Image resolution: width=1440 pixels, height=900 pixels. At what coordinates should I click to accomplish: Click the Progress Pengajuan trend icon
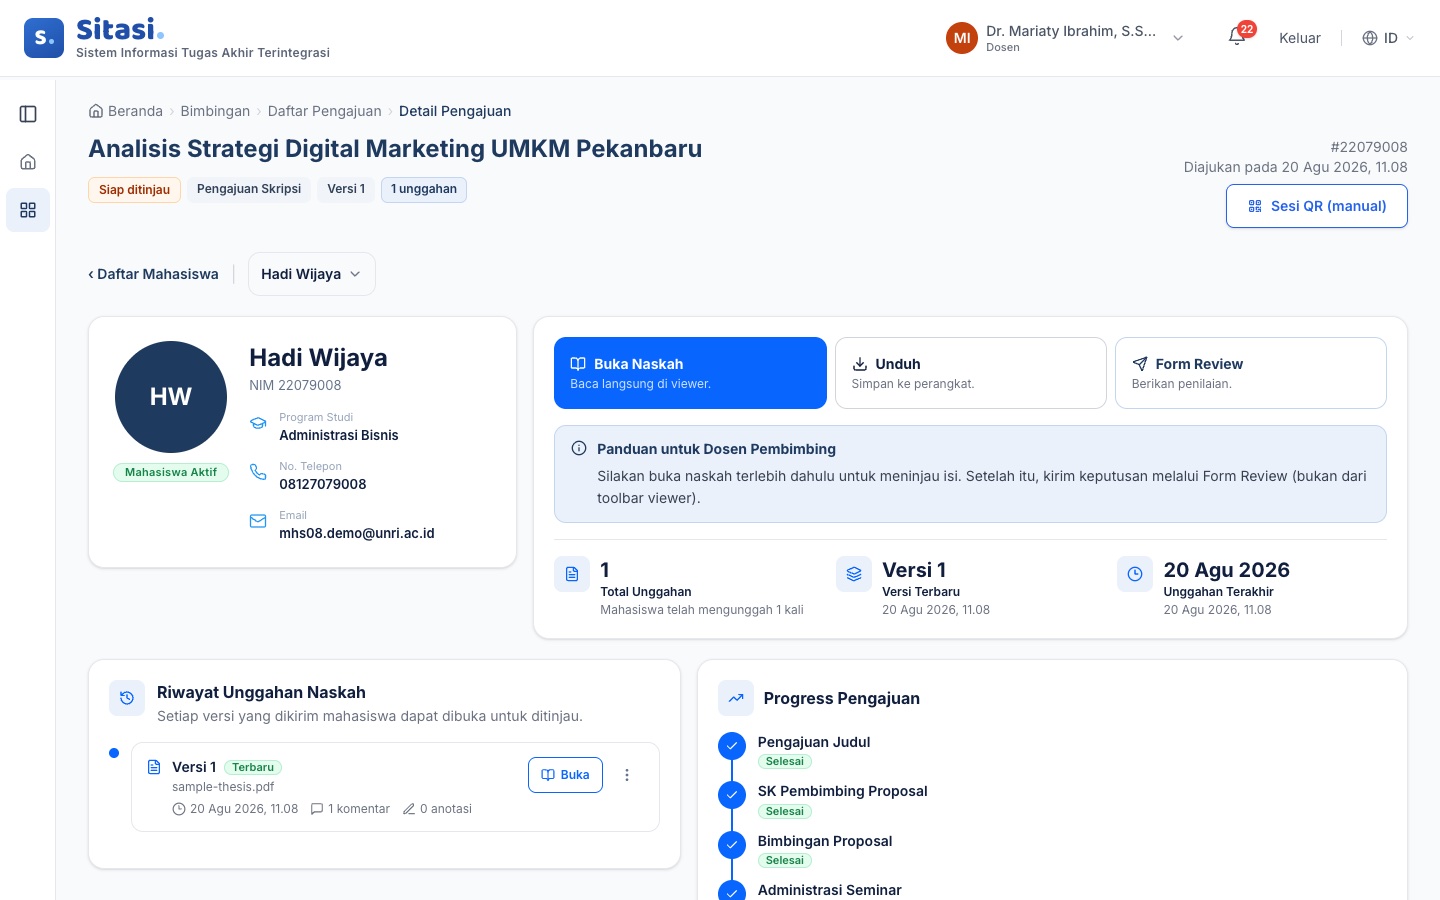[736, 698]
